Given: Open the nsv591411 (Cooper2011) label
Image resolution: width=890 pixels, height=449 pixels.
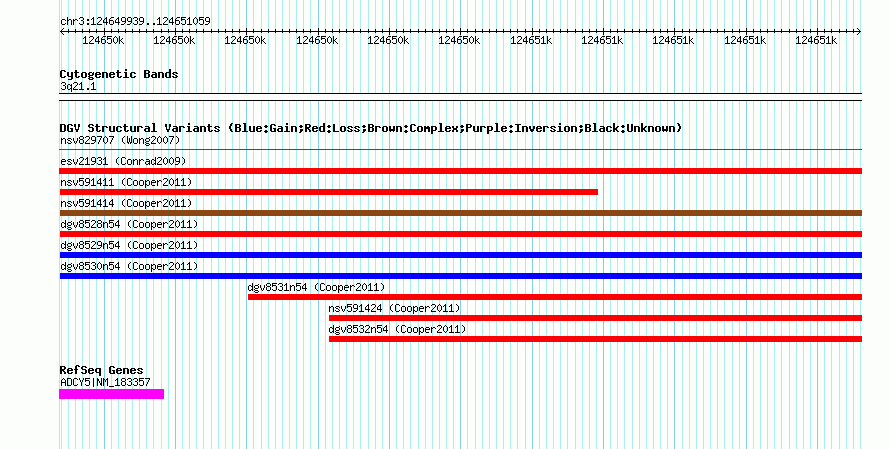Looking at the screenshot, I should (x=126, y=182).
